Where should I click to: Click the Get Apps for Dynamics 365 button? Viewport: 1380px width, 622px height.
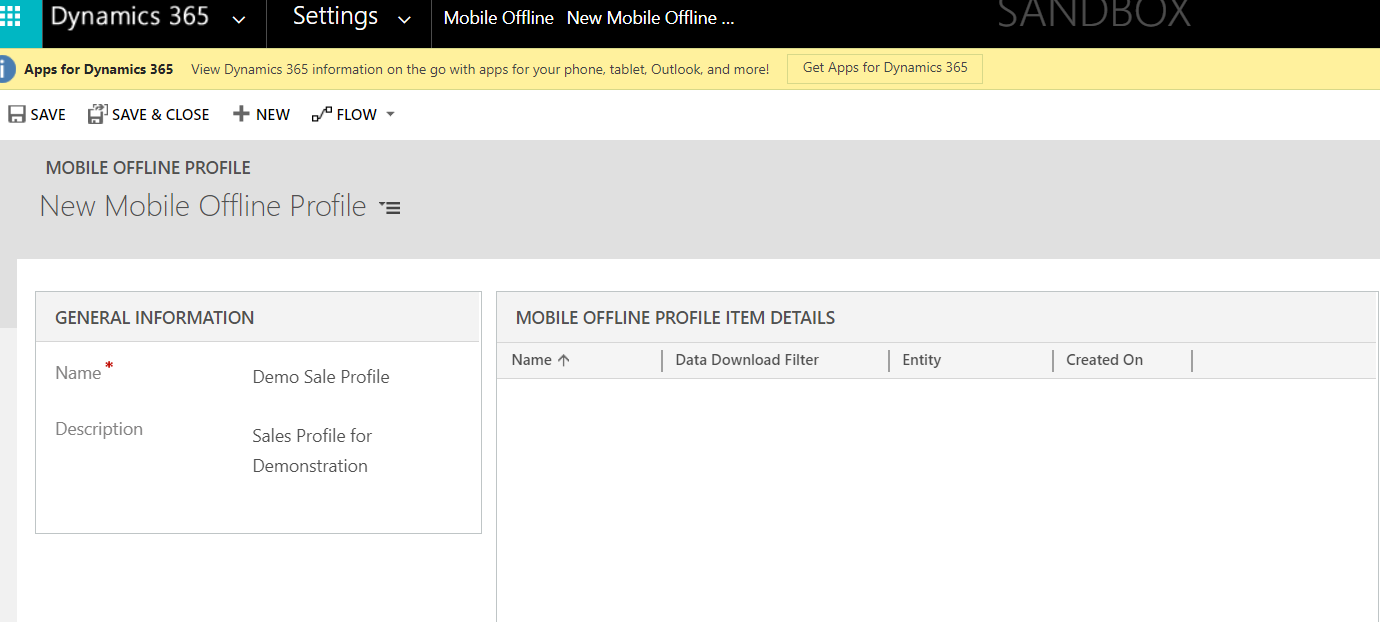click(885, 68)
